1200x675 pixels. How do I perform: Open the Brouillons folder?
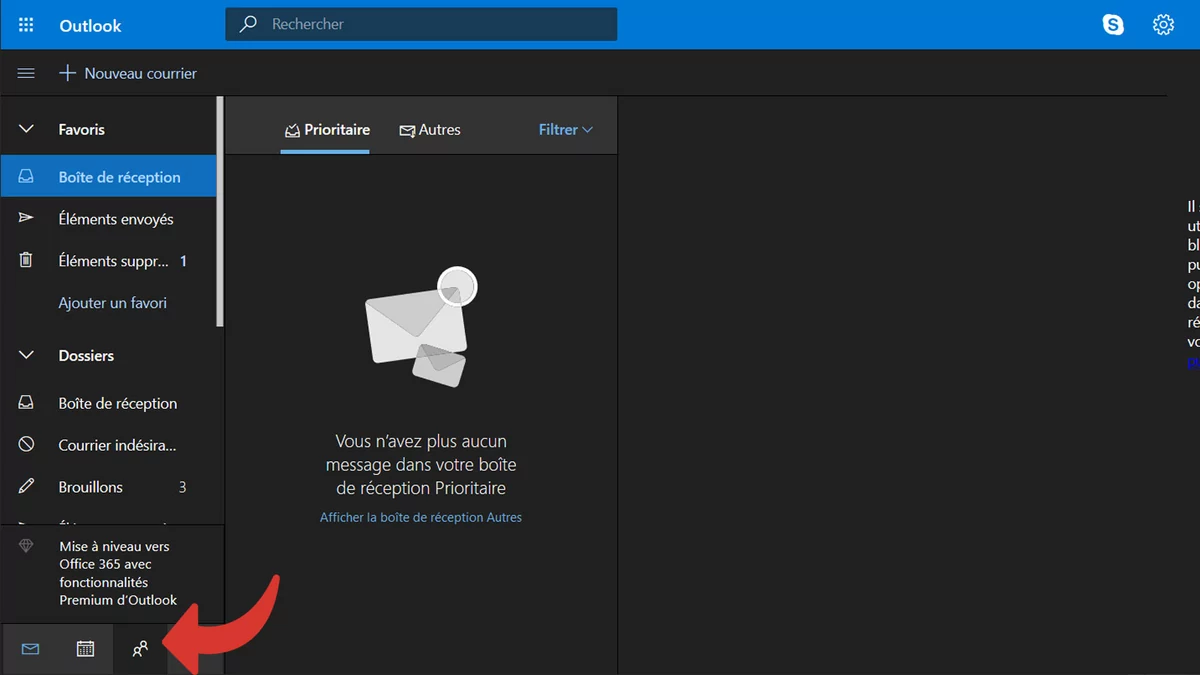[91, 487]
